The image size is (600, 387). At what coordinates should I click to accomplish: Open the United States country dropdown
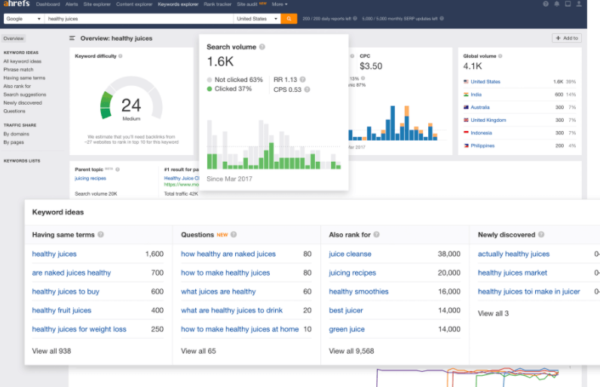[x=257, y=18]
